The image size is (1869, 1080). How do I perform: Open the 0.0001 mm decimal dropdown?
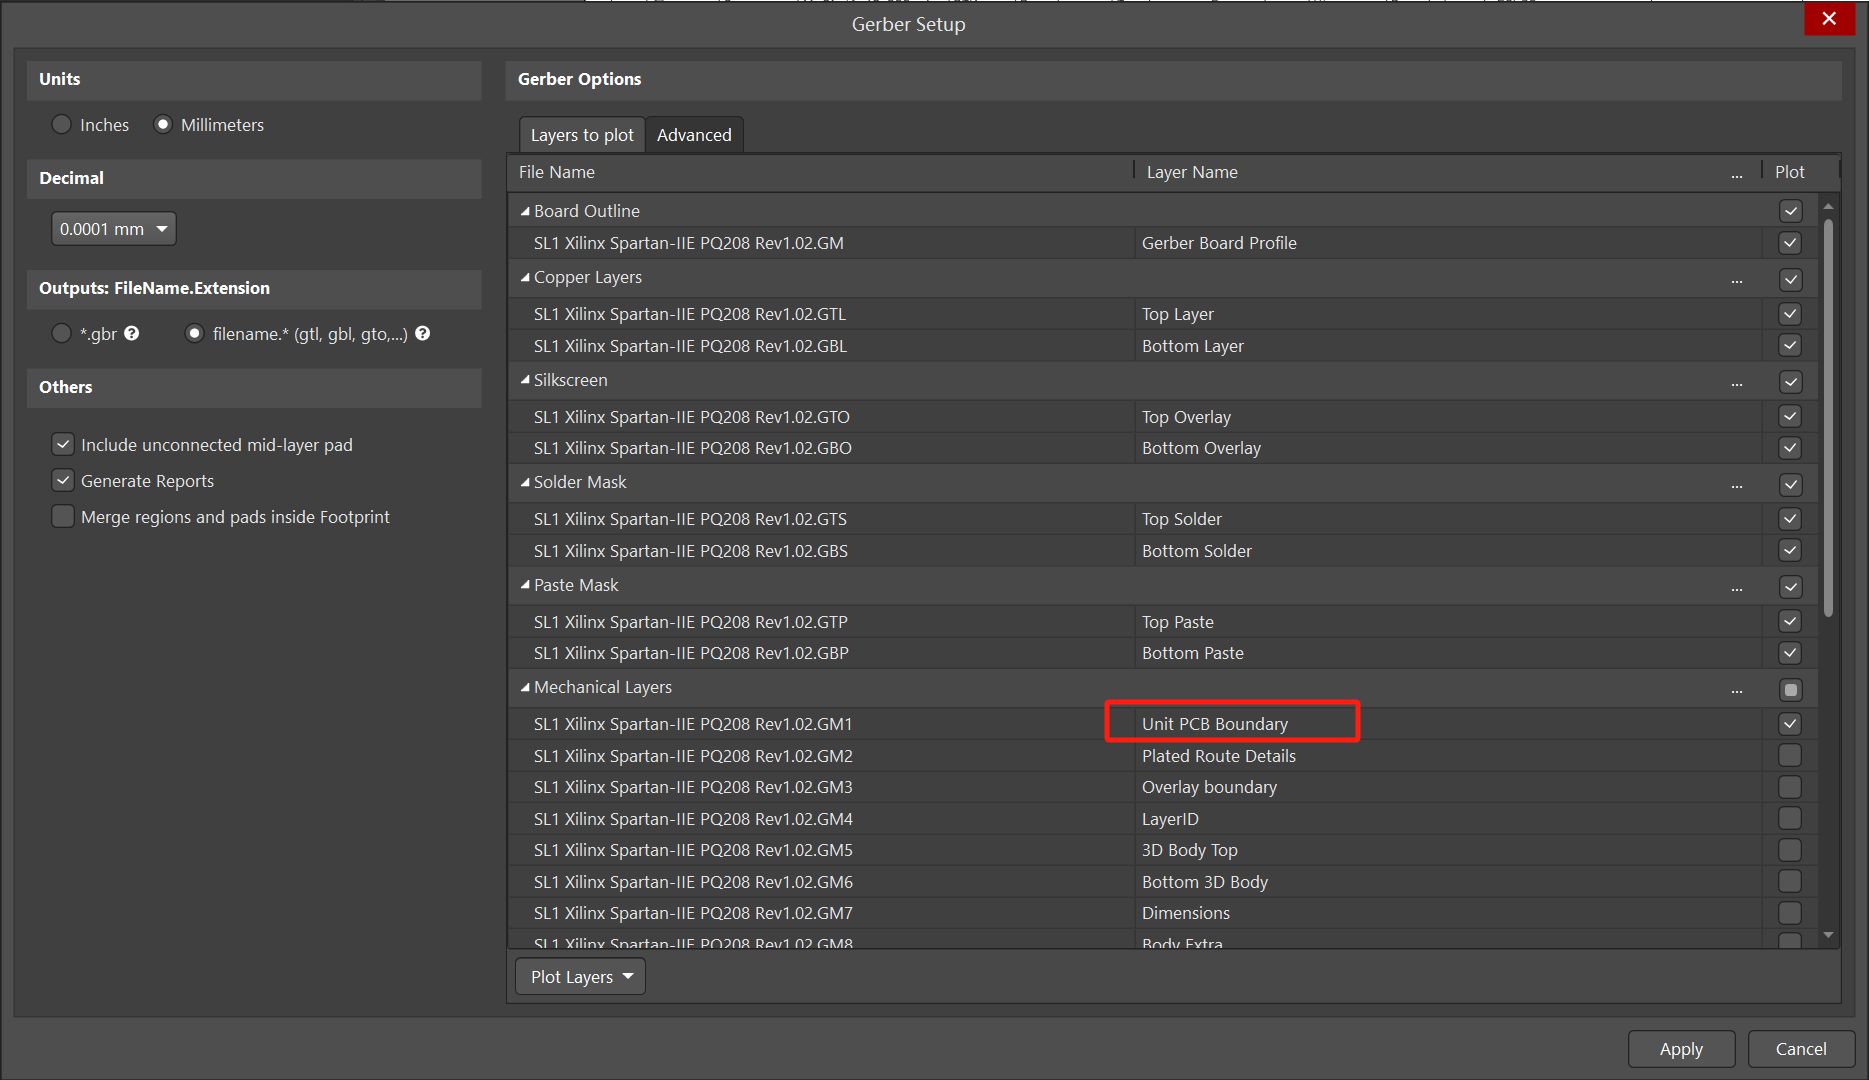coord(114,229)
